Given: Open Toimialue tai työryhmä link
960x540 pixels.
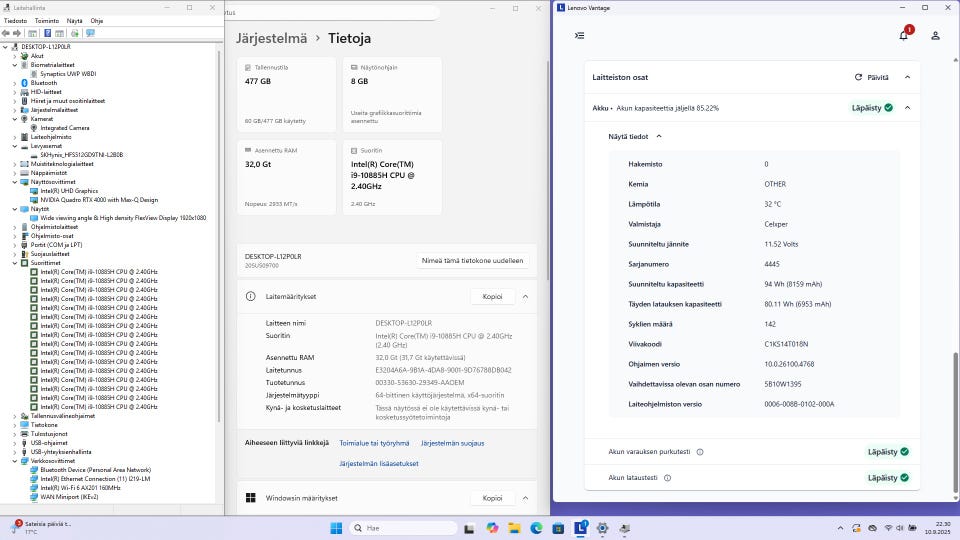Looking at the screenshot, I should [x=374, y=443].
